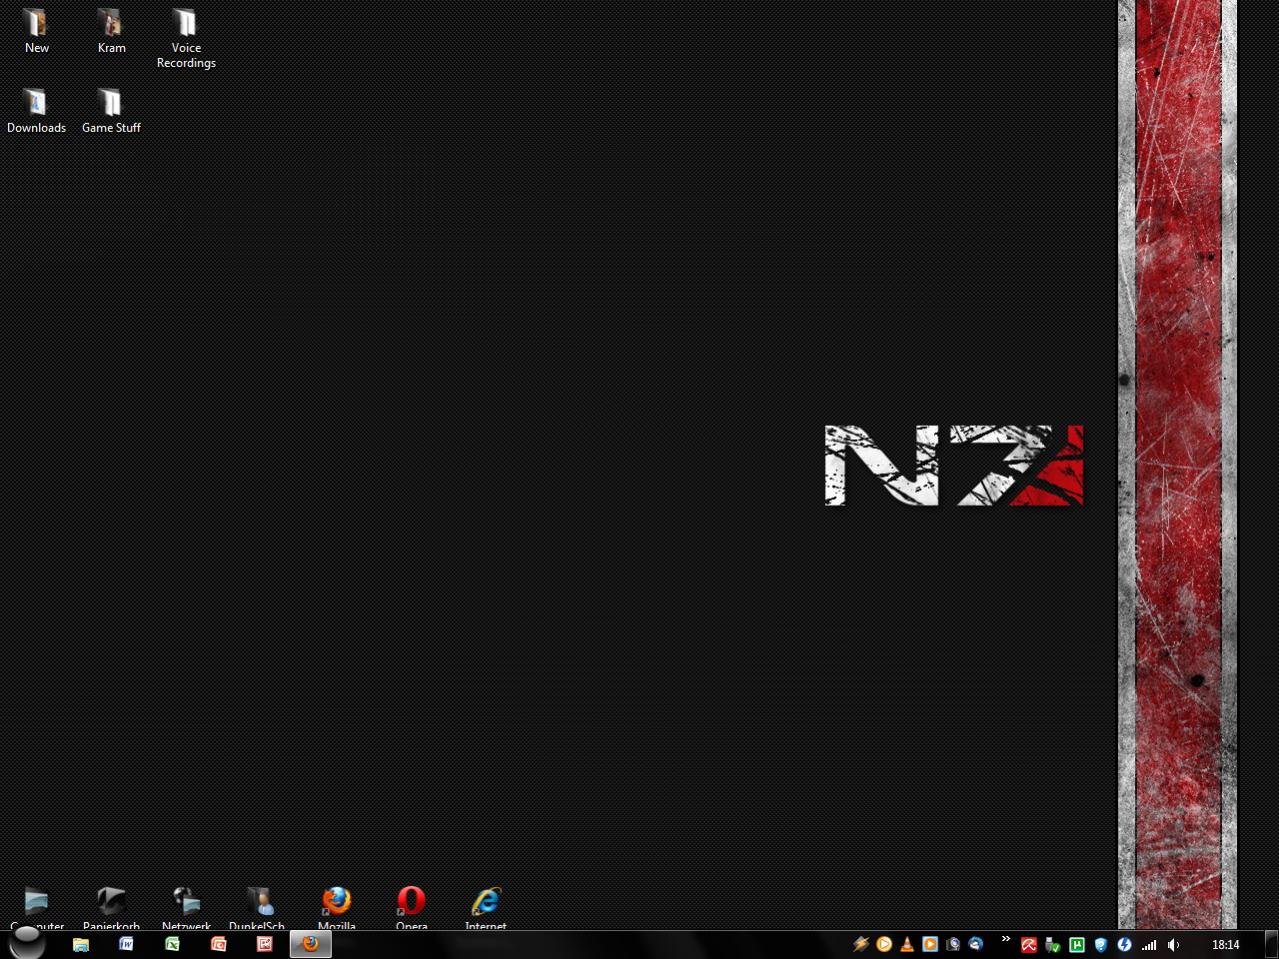Open the Downloads folder icon

pyautogui.click(x=36, y=110)
